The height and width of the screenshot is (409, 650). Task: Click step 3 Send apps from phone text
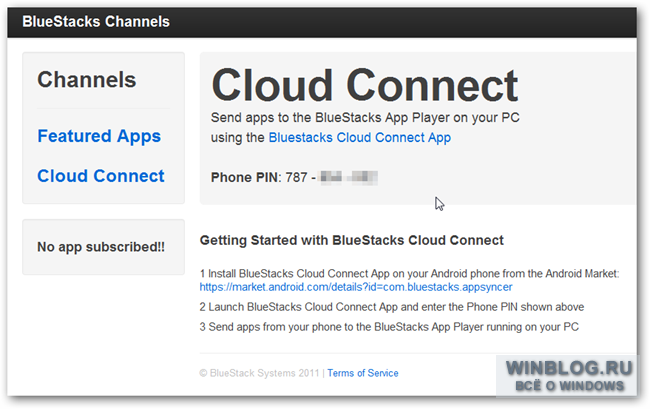(x=389, y=327)
